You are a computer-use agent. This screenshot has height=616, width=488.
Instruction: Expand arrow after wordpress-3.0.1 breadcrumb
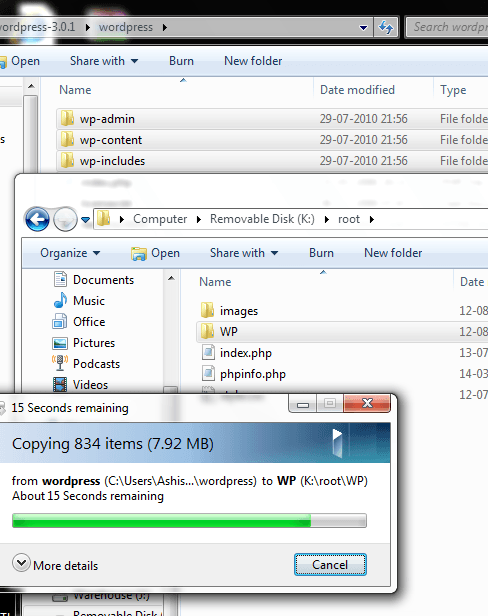tap(87, 28)
